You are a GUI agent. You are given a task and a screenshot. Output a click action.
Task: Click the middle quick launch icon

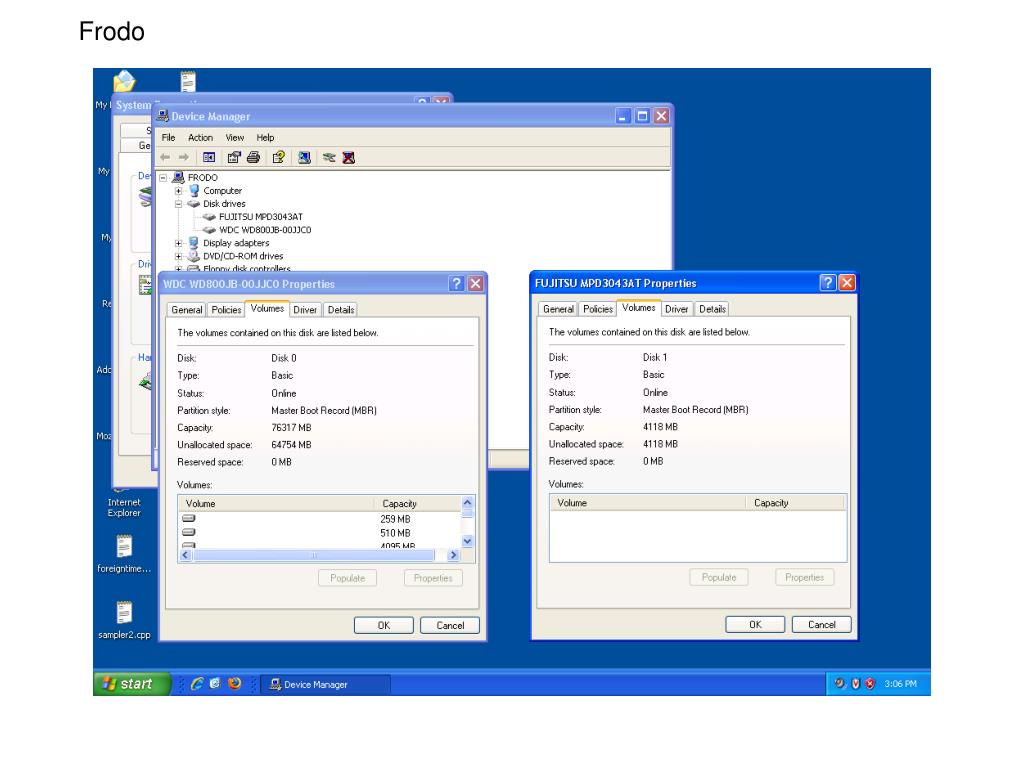[216, 684]
